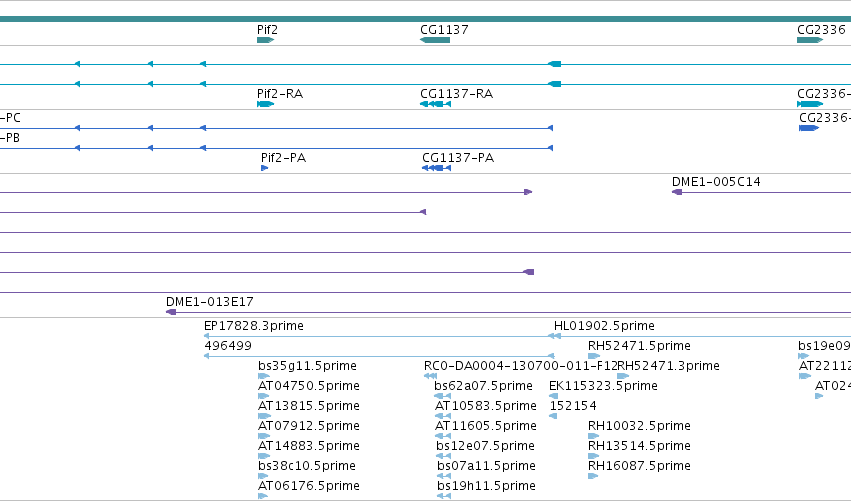Image resolution: width=851 pixels, height=501 pixels.
Task: Click the 152154 feature label
Action: tap(573, 406)
